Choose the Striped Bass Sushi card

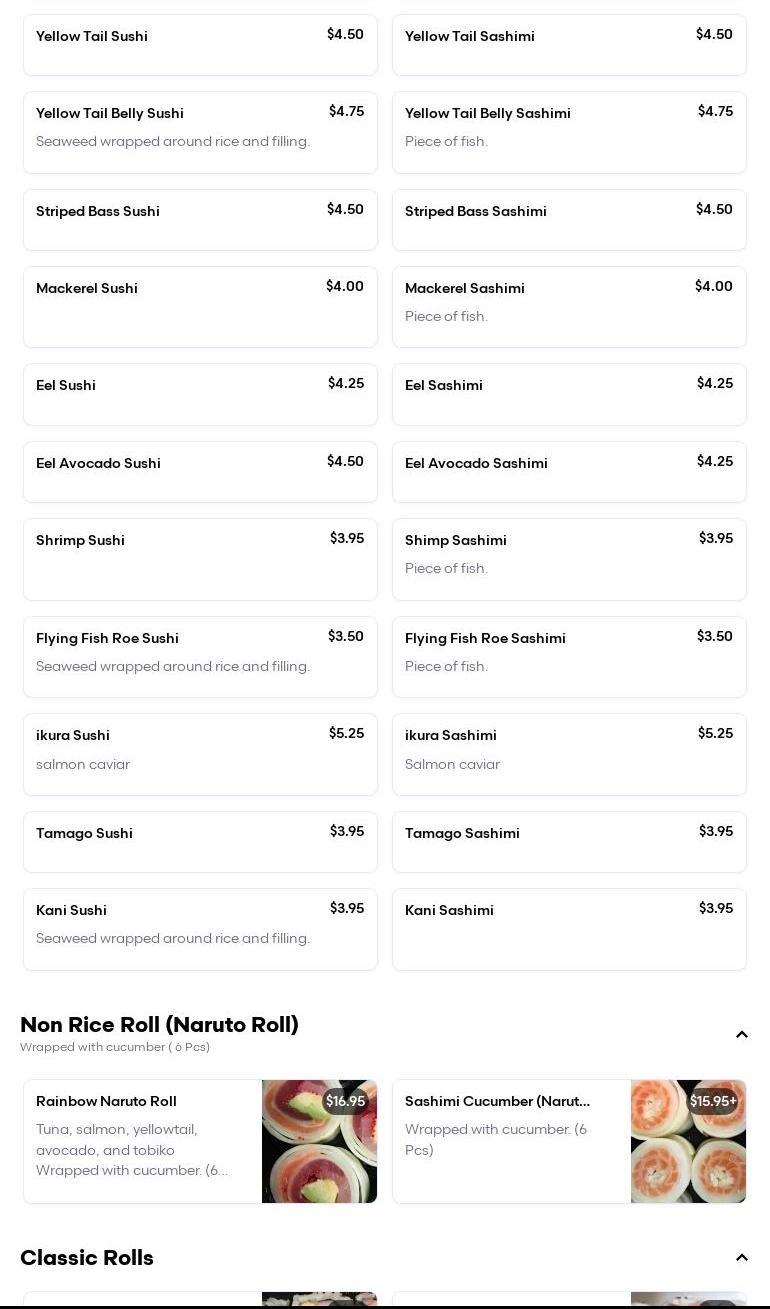pyautogui.click(x=200, y=220)
